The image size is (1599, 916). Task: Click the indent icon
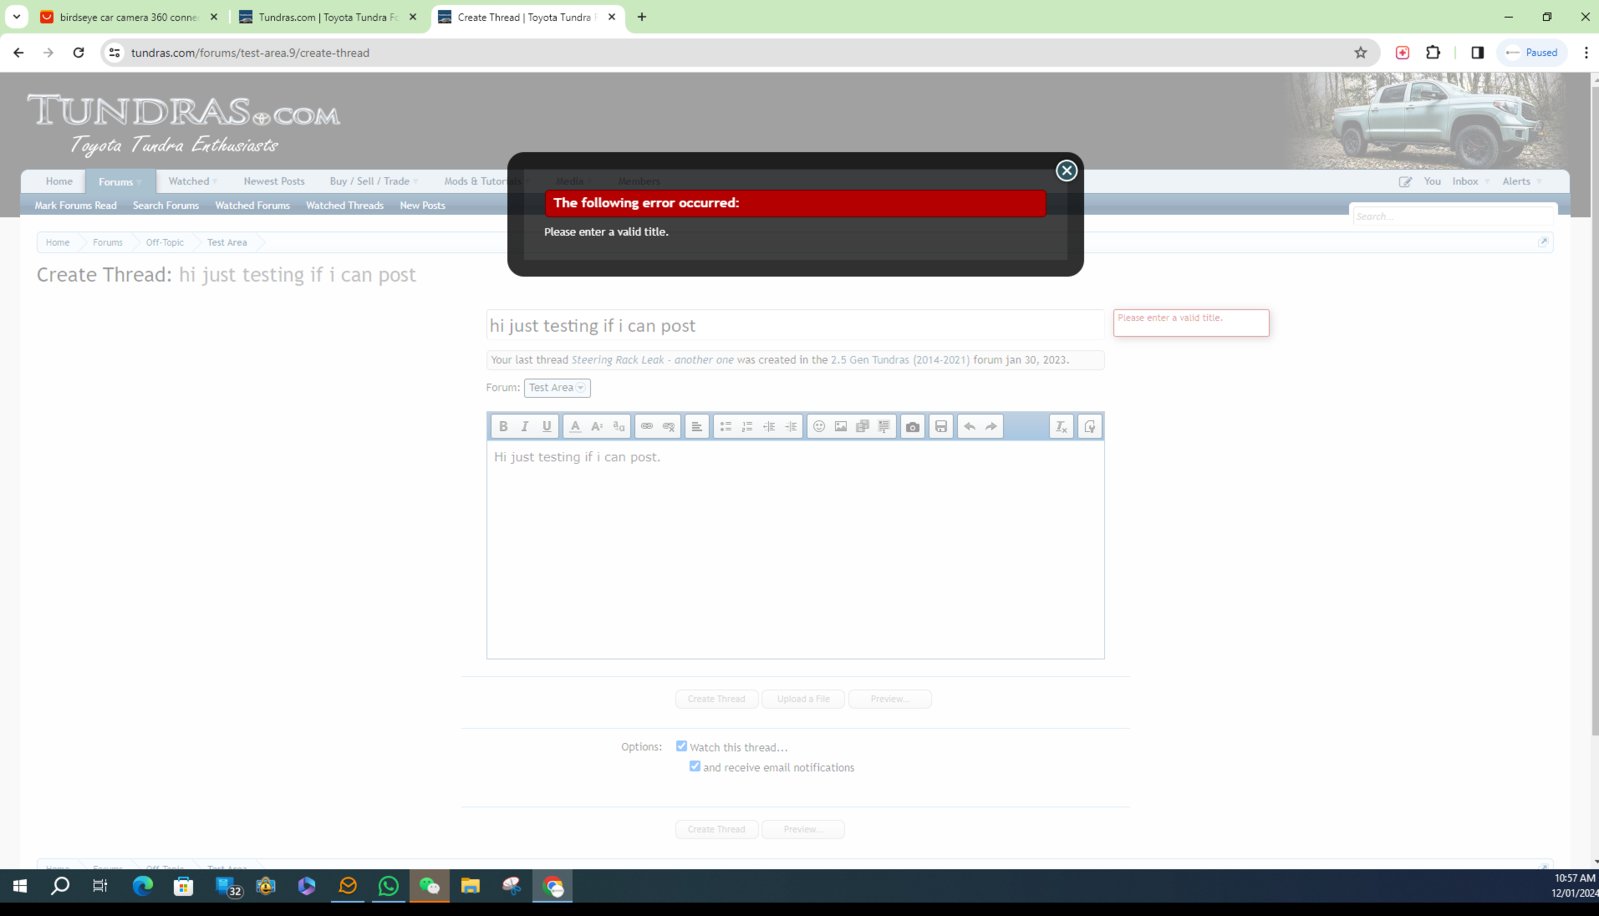791,427
